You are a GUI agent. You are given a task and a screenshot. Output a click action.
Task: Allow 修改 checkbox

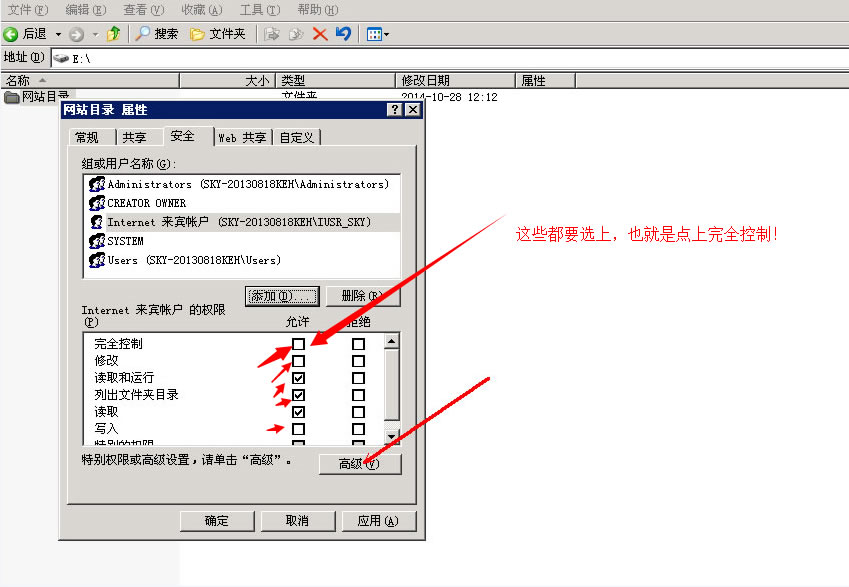click(298, 361)
